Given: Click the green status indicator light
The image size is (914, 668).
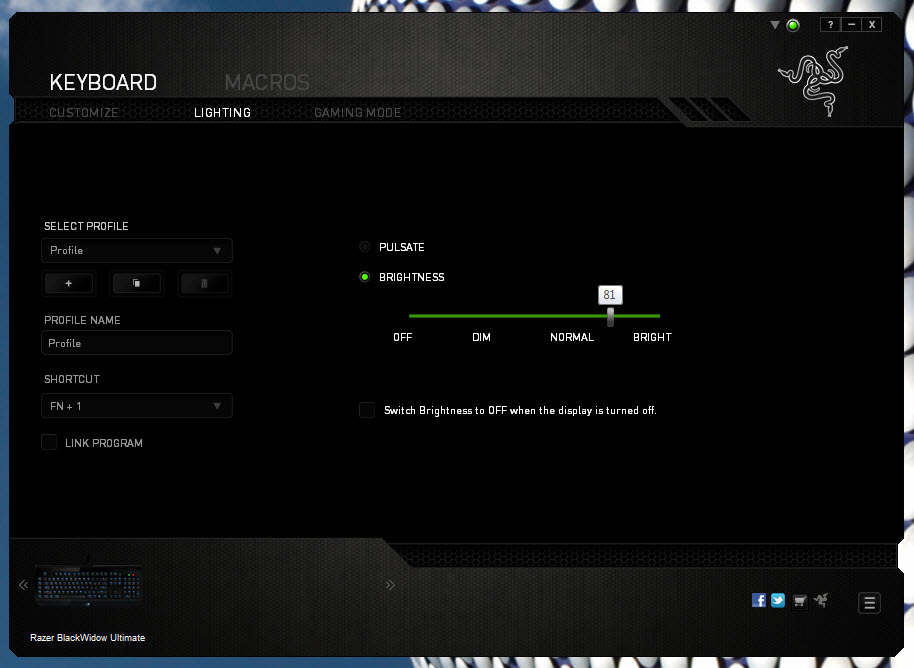Looking at the screenshot, I should click(x=793, y=25).
